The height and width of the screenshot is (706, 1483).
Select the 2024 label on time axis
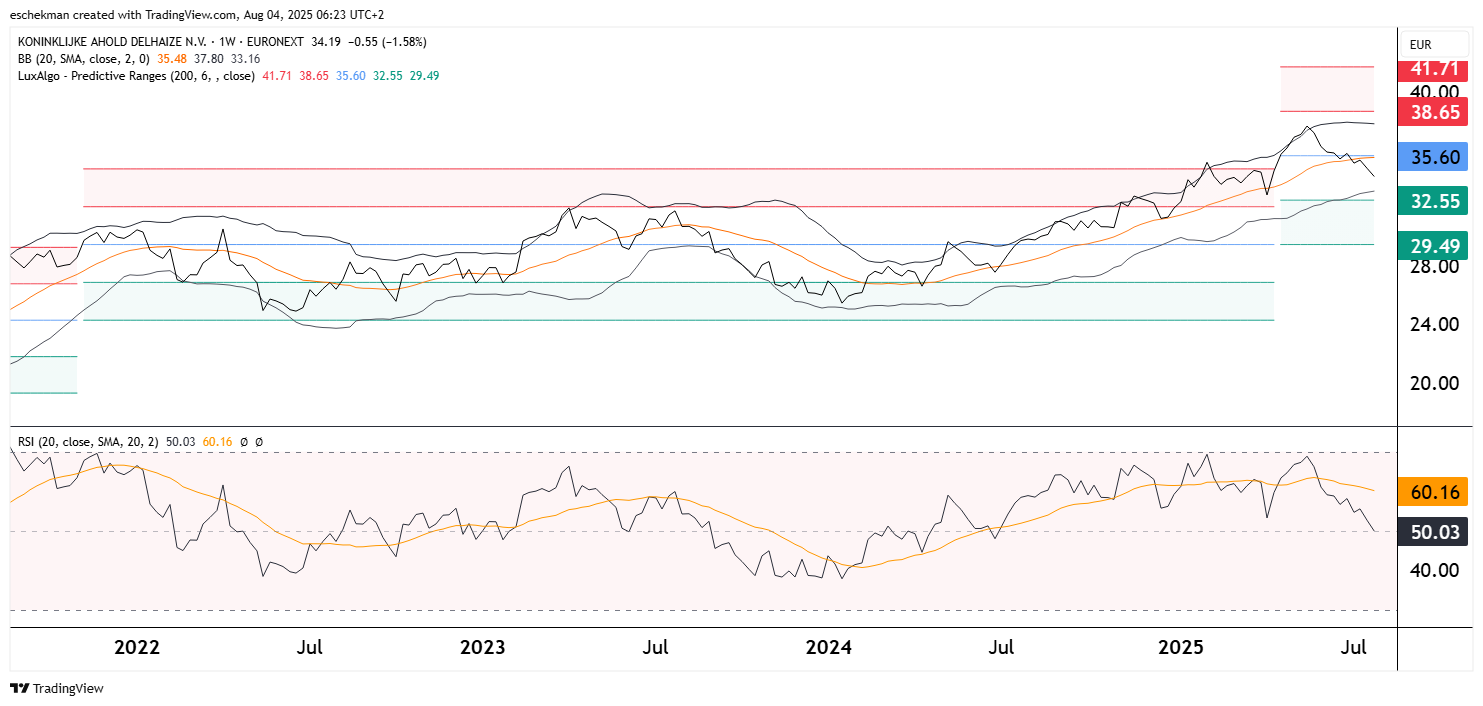pos(829,647)
